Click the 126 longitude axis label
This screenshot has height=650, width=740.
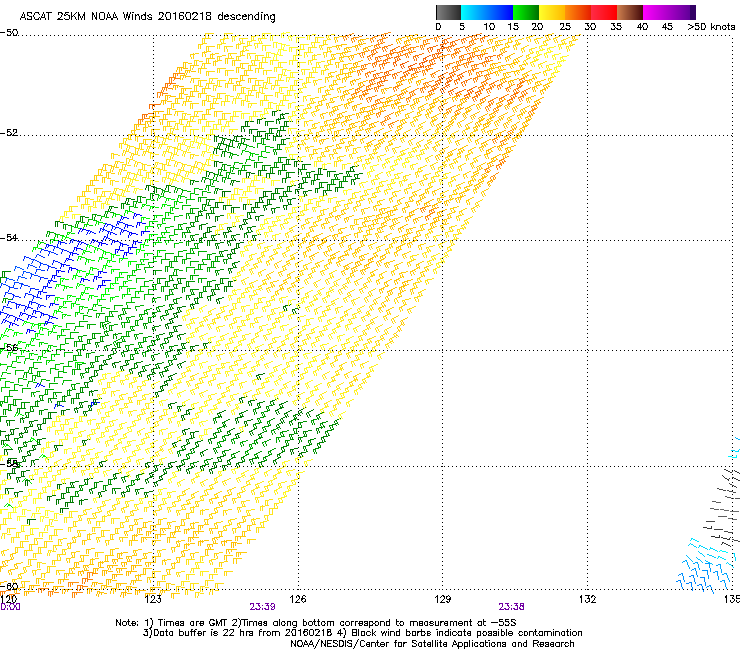298,599
